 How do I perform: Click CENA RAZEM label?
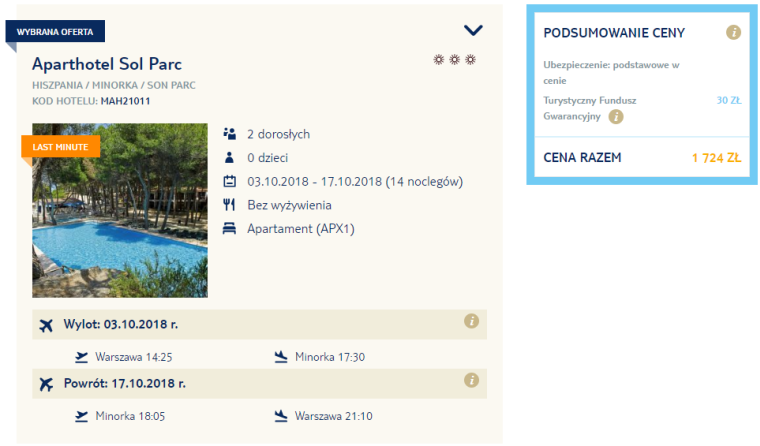pyautogui.click(x=582, y=158)
